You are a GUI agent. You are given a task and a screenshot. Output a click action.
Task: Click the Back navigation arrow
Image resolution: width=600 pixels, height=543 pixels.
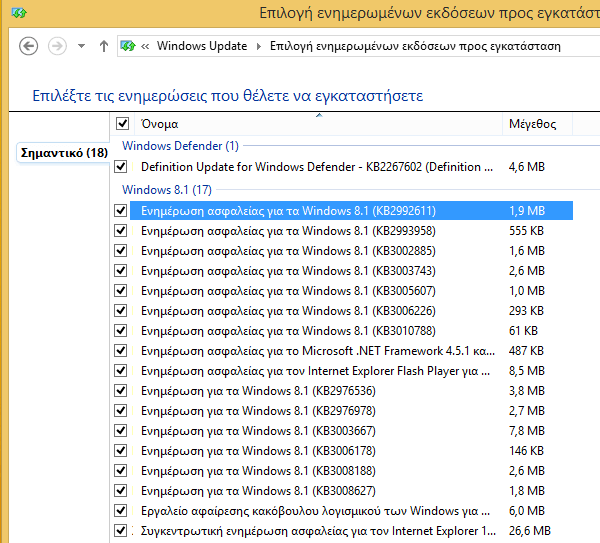[29, 46]
